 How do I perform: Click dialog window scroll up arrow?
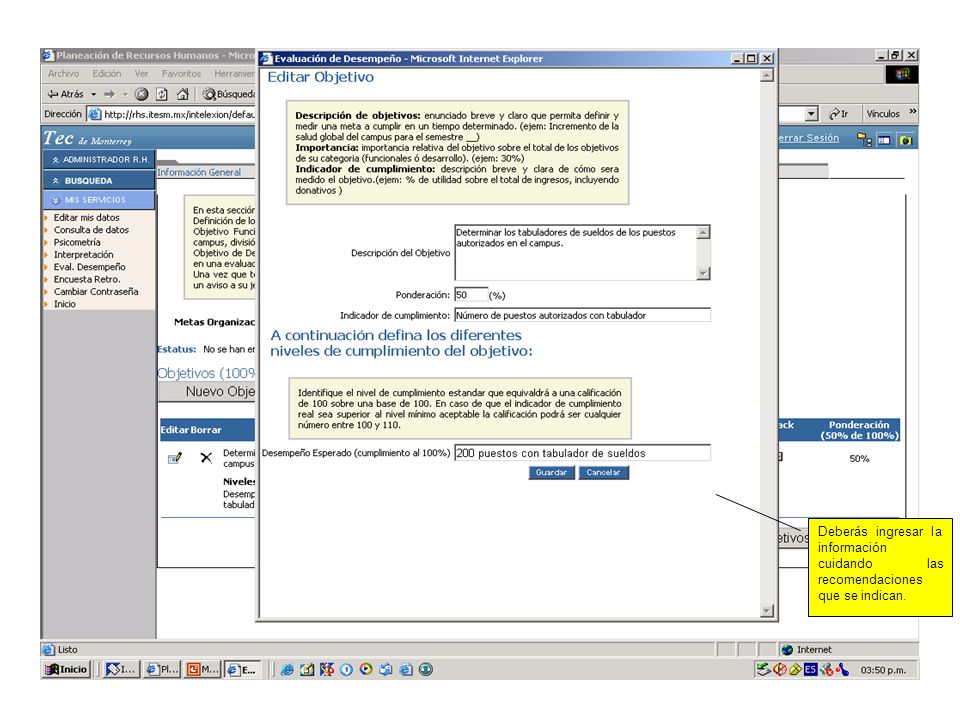pyautogui.click(x=767, y=76)
